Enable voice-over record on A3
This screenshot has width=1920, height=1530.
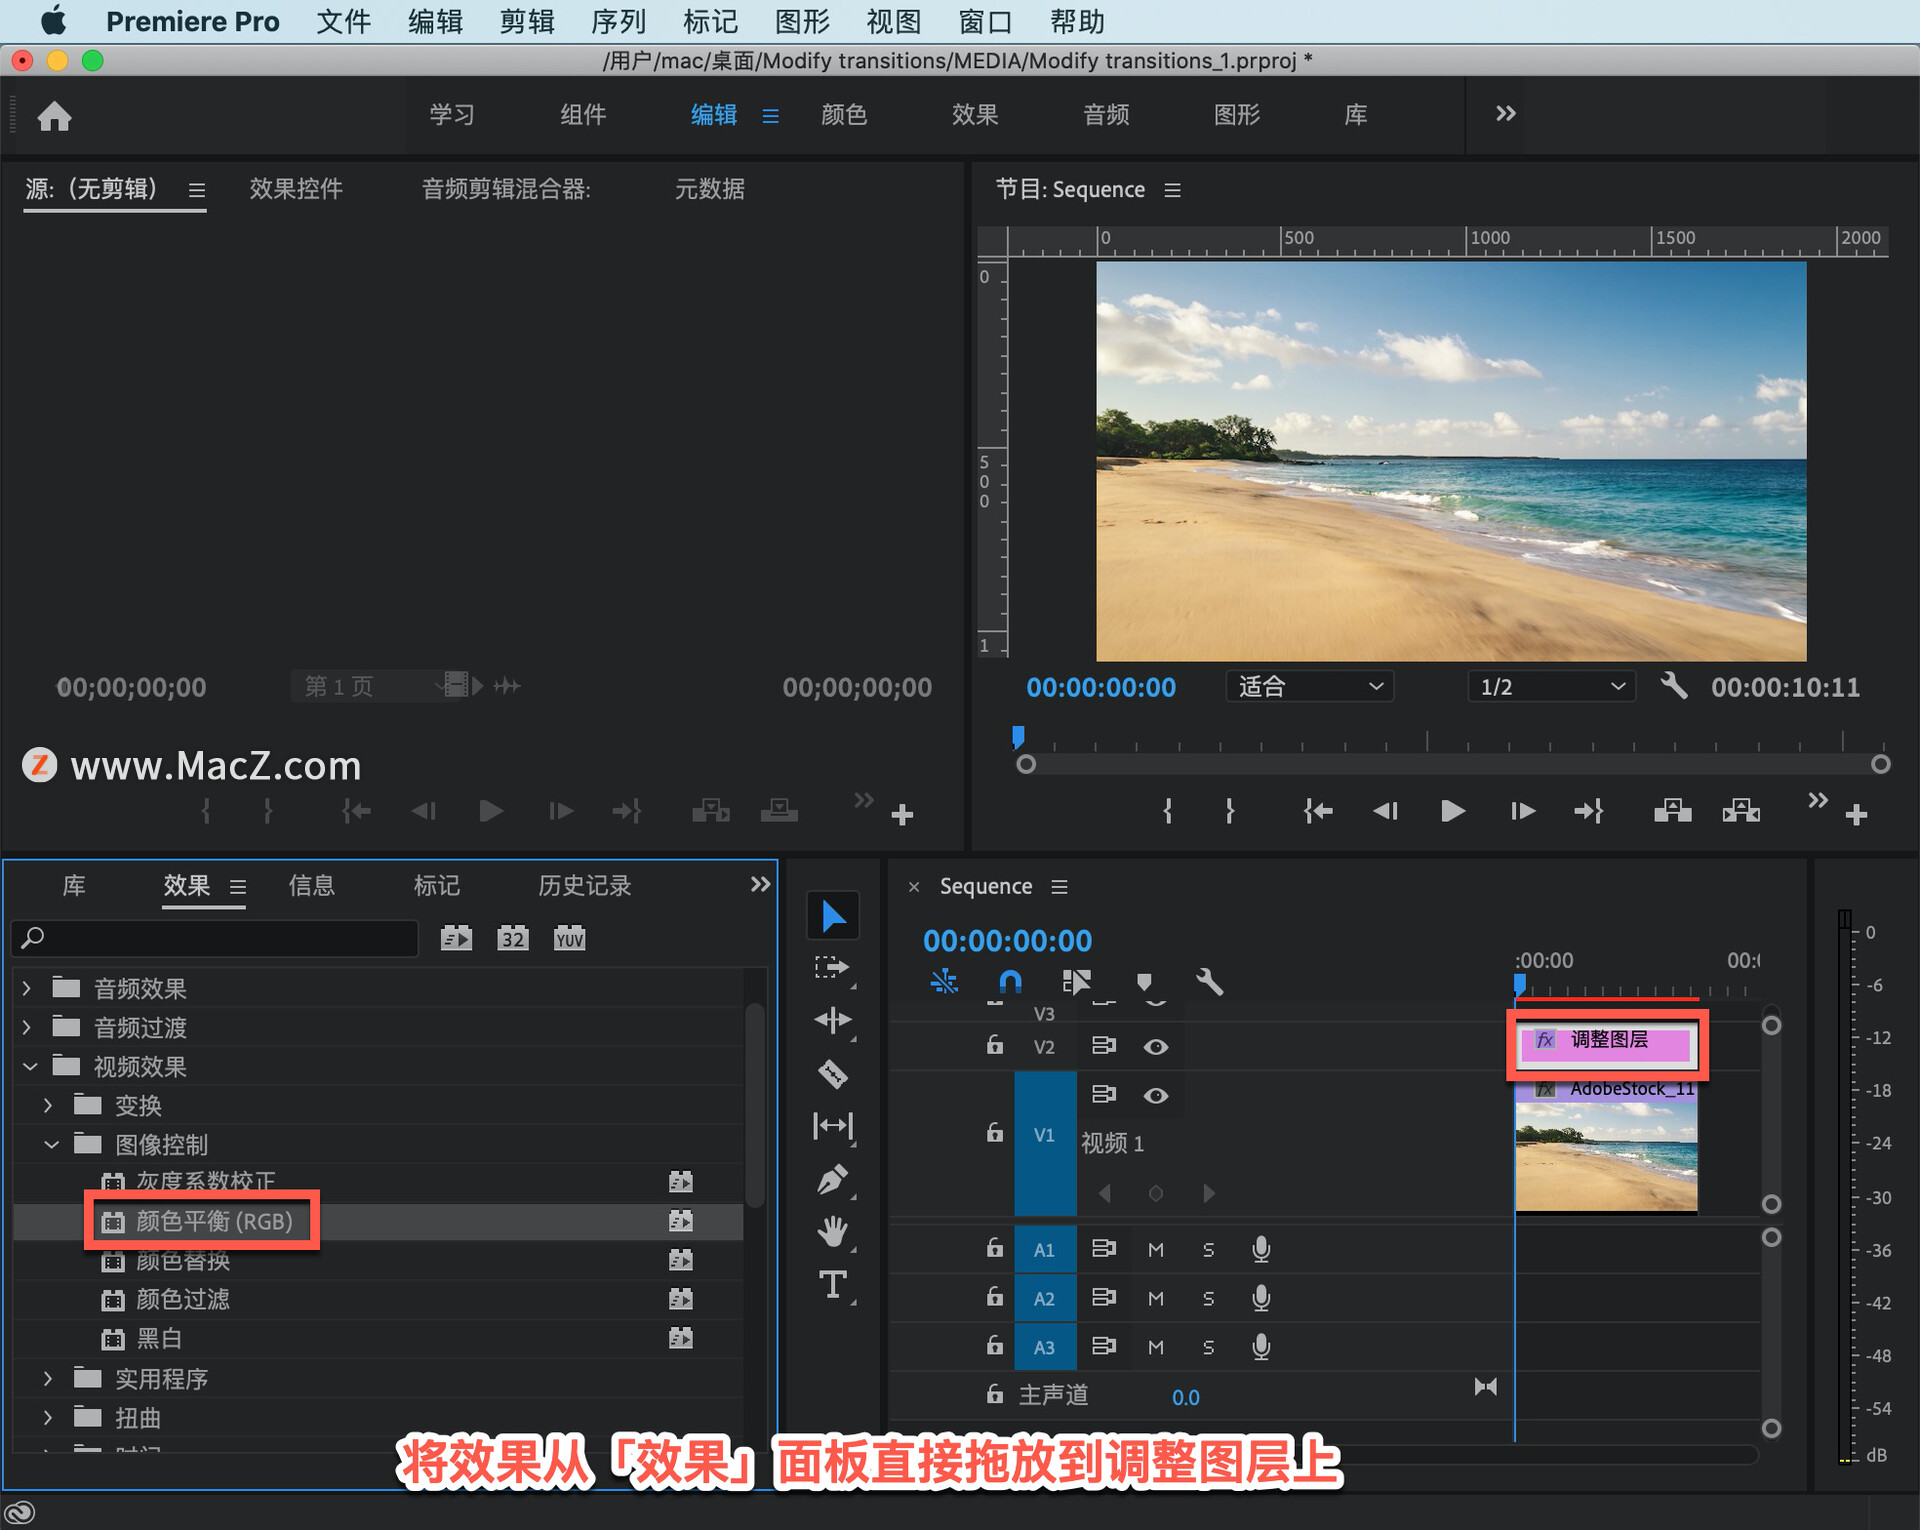(x=1261, y=1347)
